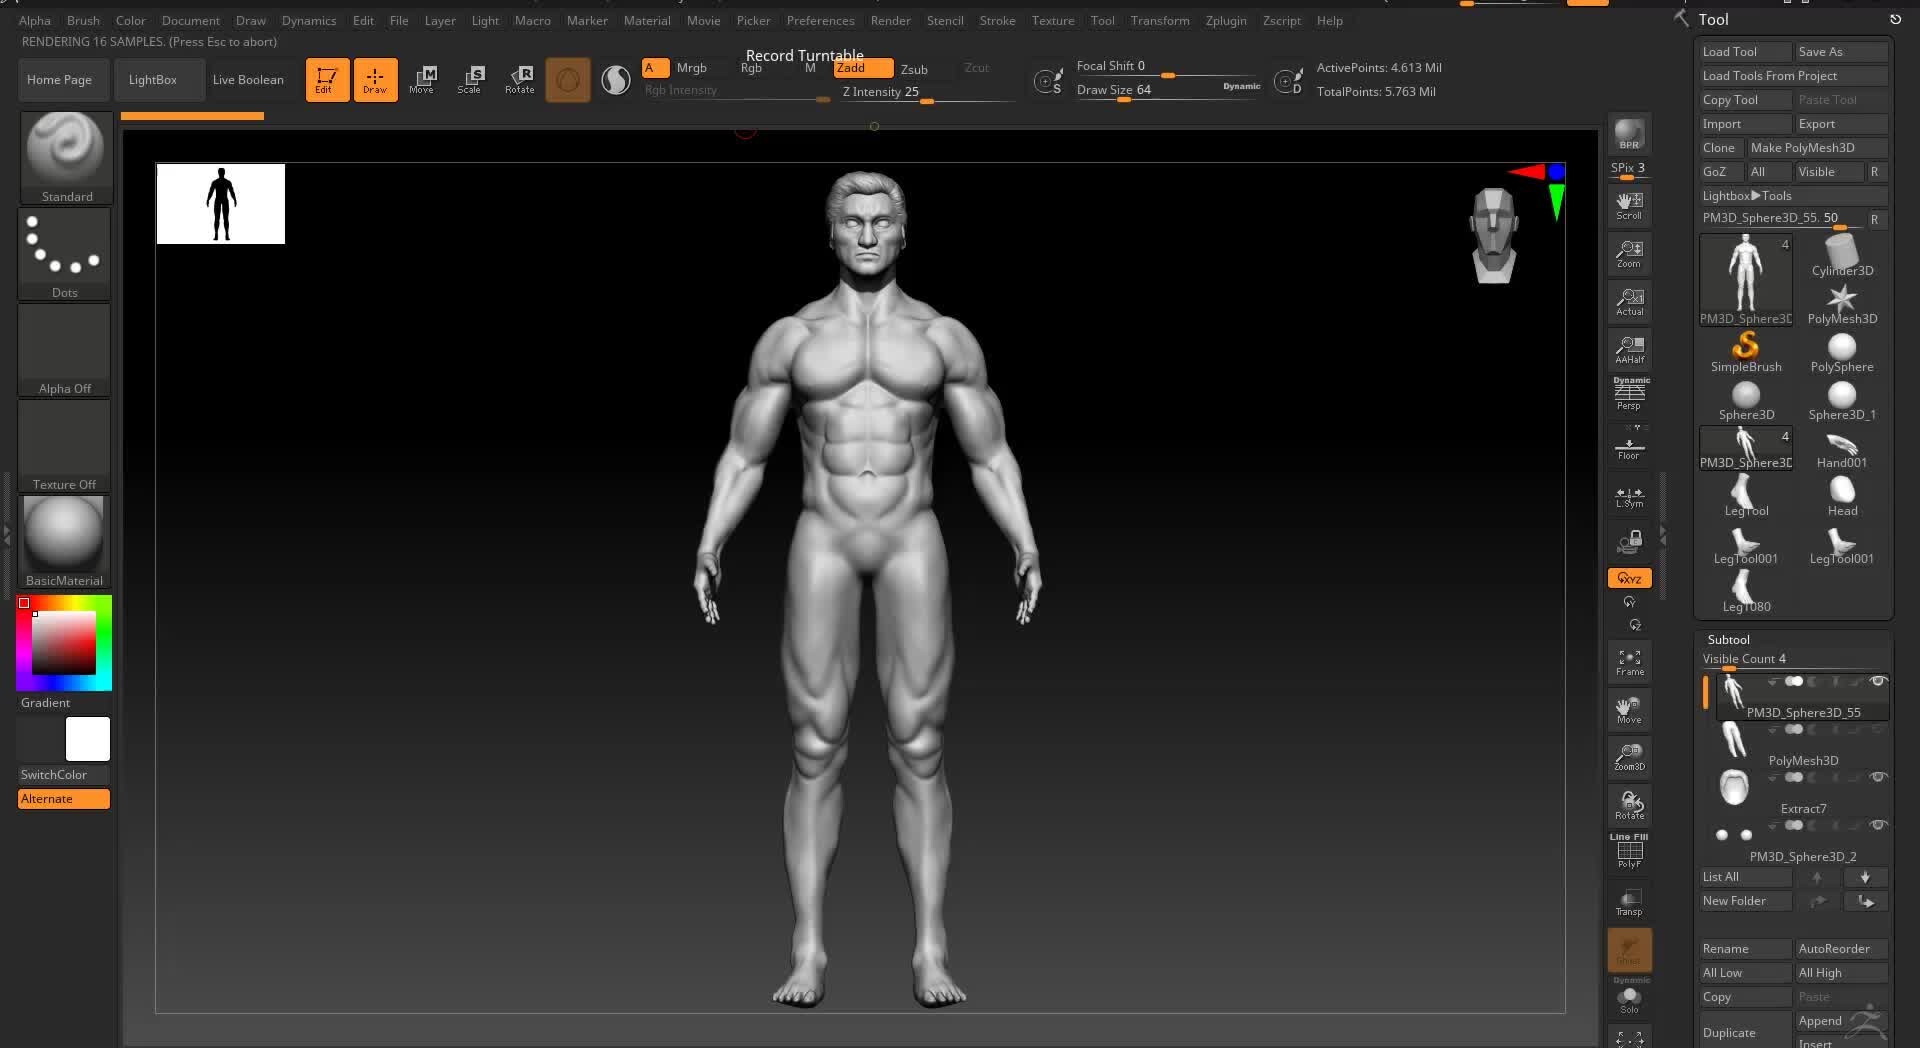Screen dimensions: 1920x1048
Task: Select the Rotate tool in top shelf
Action: [x=519, y=80]
